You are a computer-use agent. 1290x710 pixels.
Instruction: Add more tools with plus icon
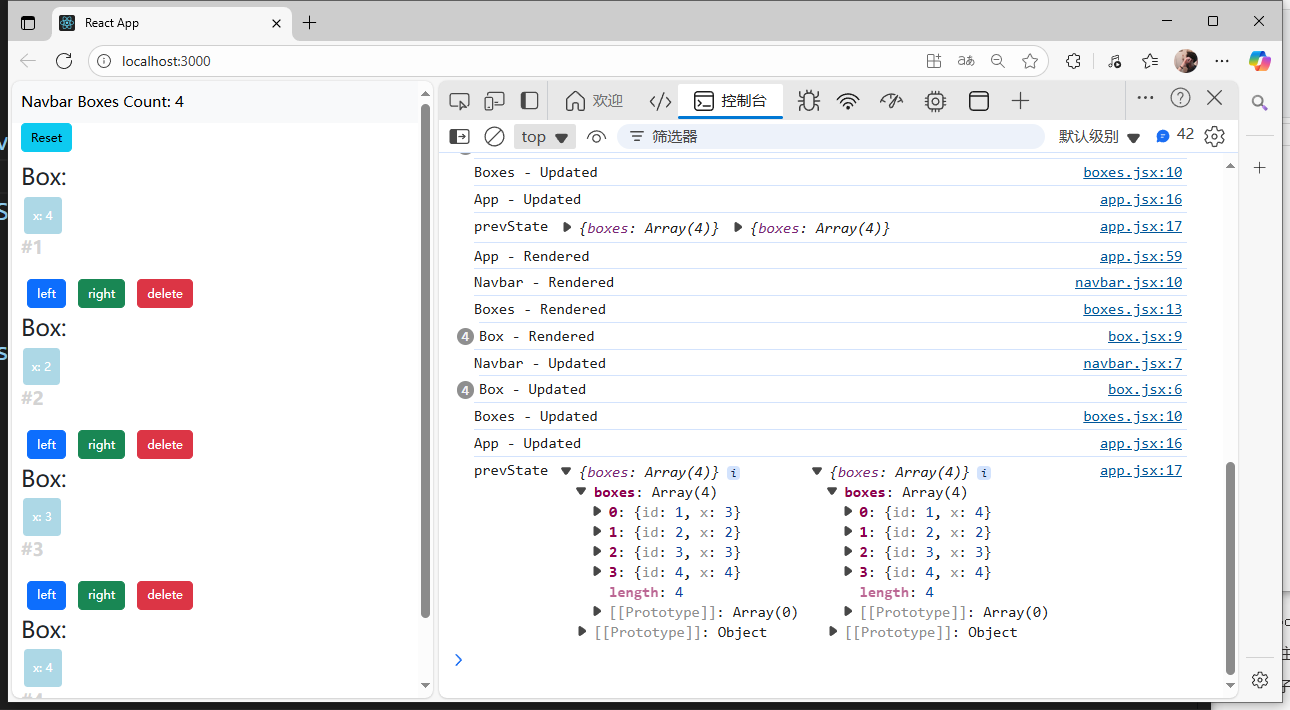pyautogui.click(x=1020, y=101)
